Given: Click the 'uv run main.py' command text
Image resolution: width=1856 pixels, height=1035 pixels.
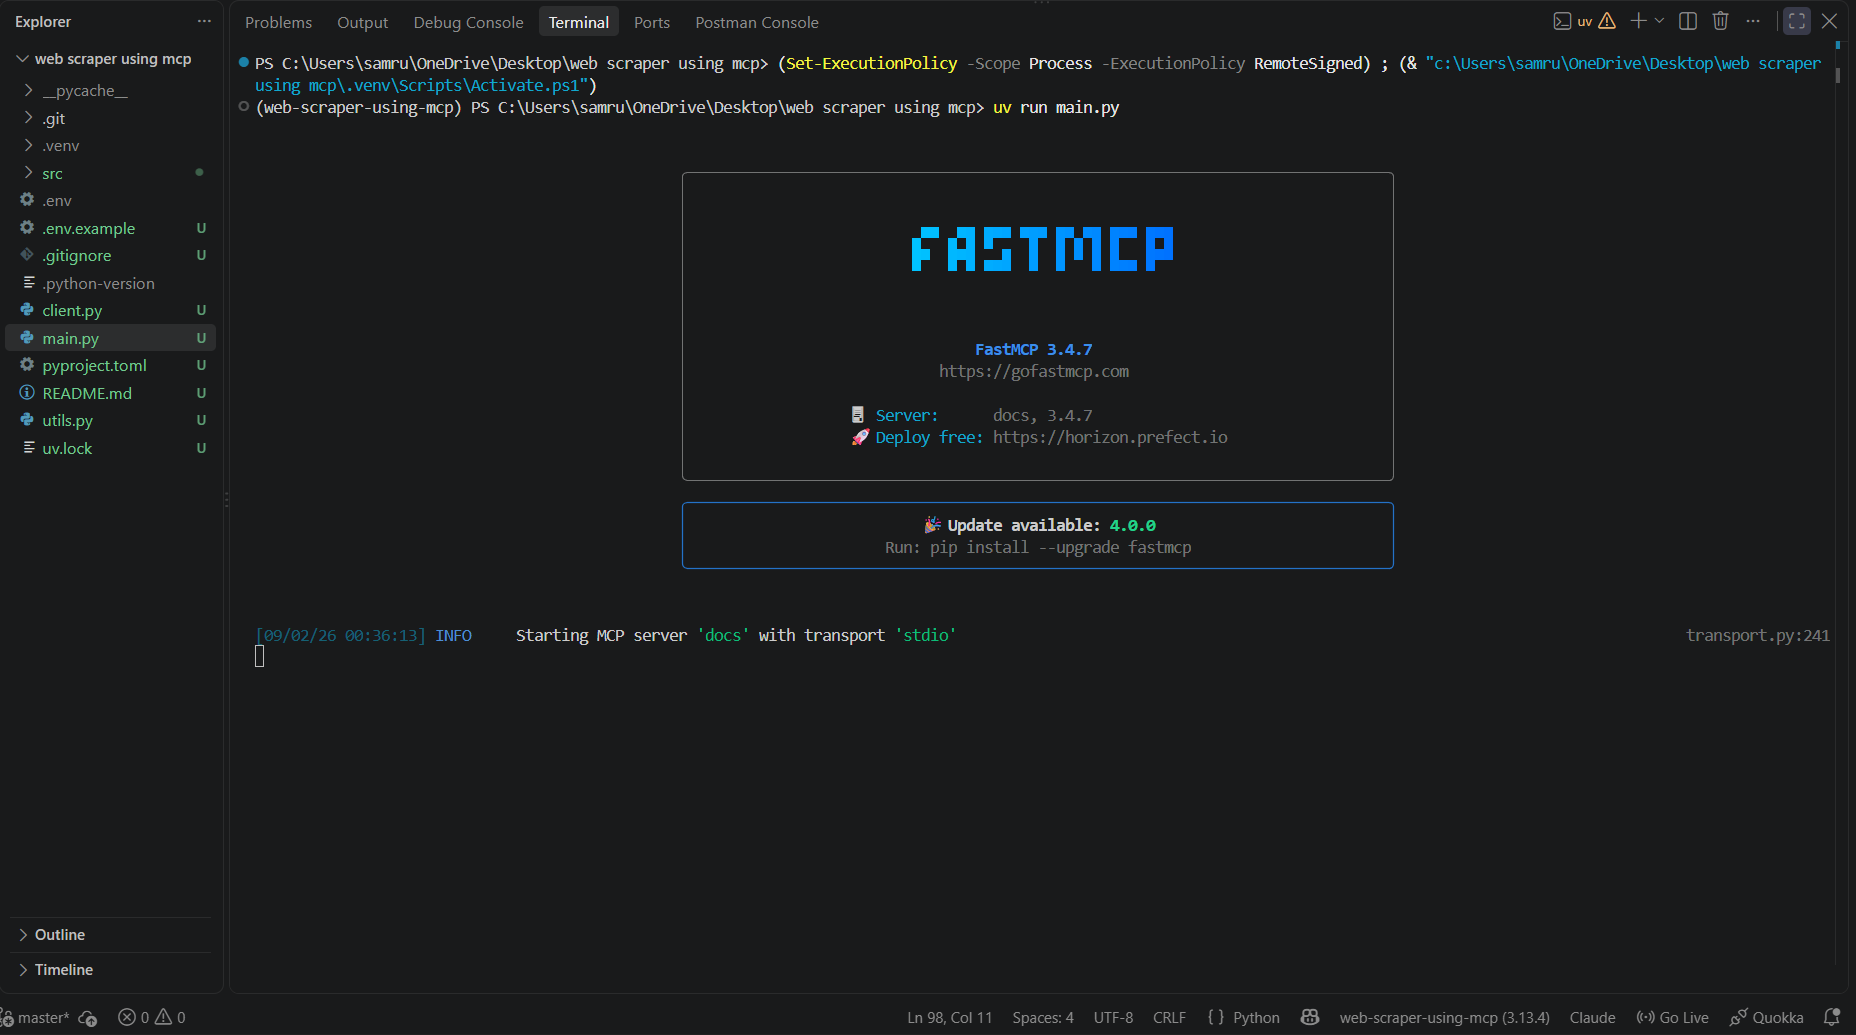Looking at the screenshot, I should 1056,108.
